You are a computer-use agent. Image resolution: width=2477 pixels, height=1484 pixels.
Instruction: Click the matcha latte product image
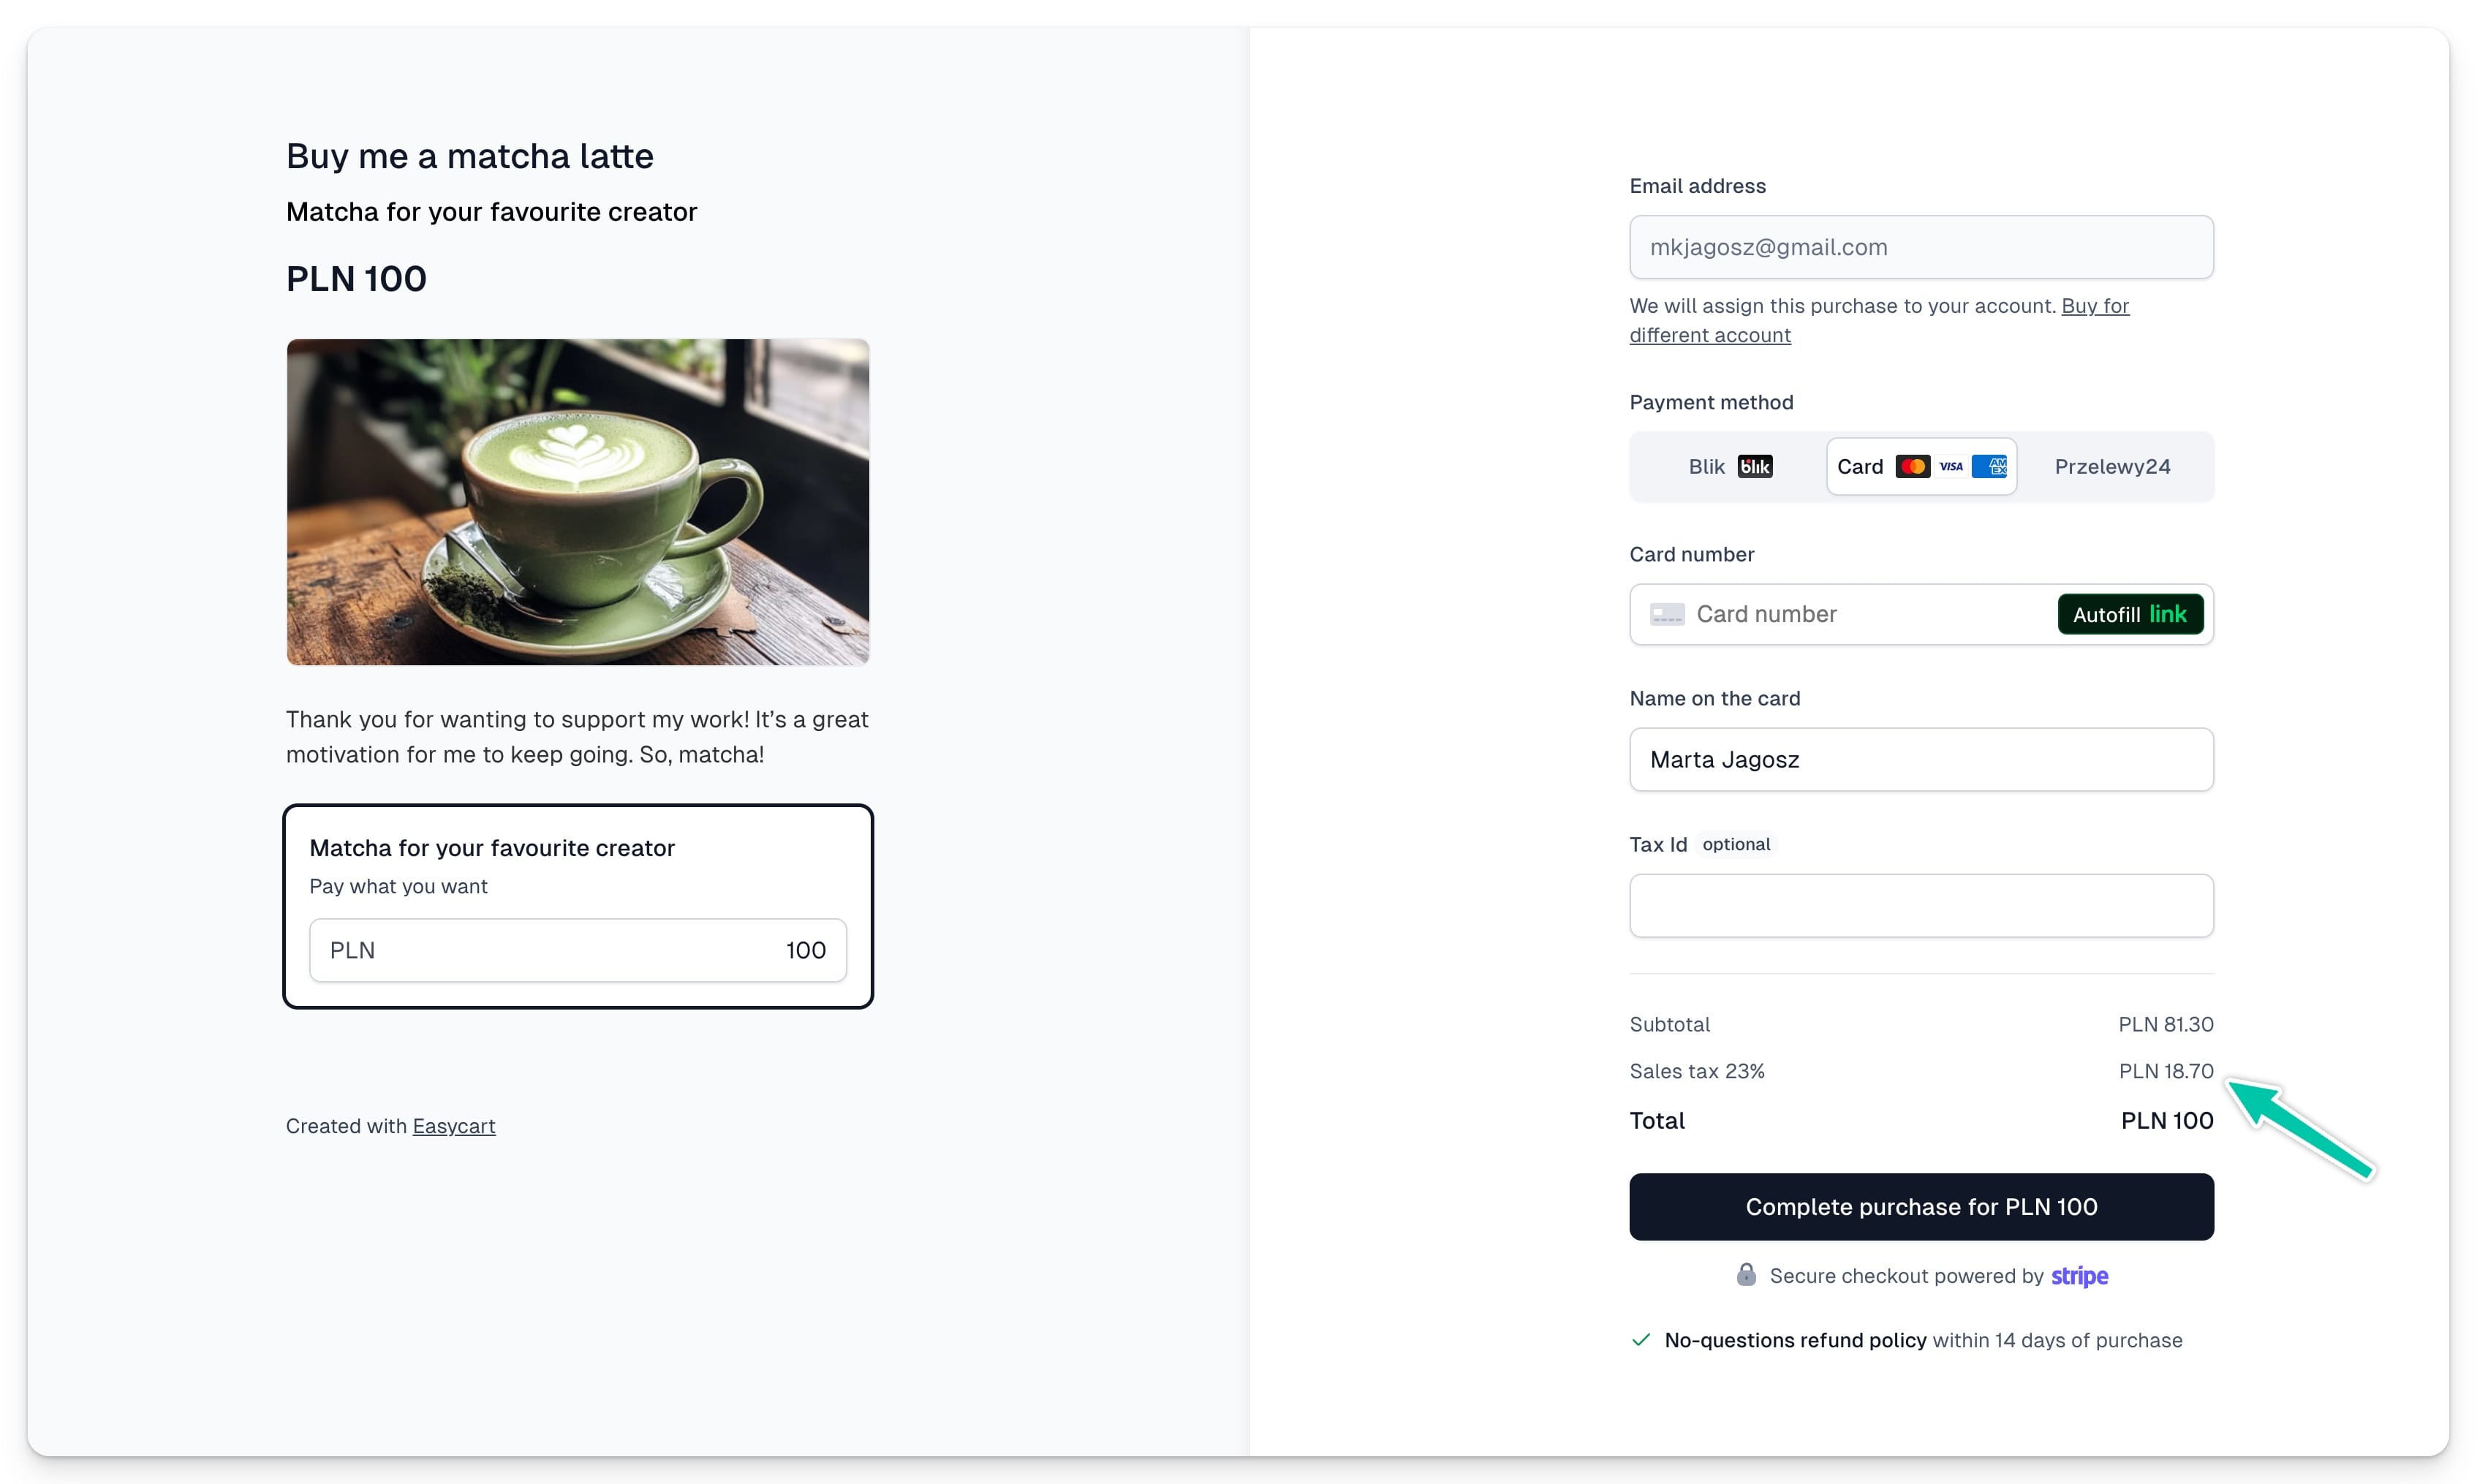tap(578, 502)
